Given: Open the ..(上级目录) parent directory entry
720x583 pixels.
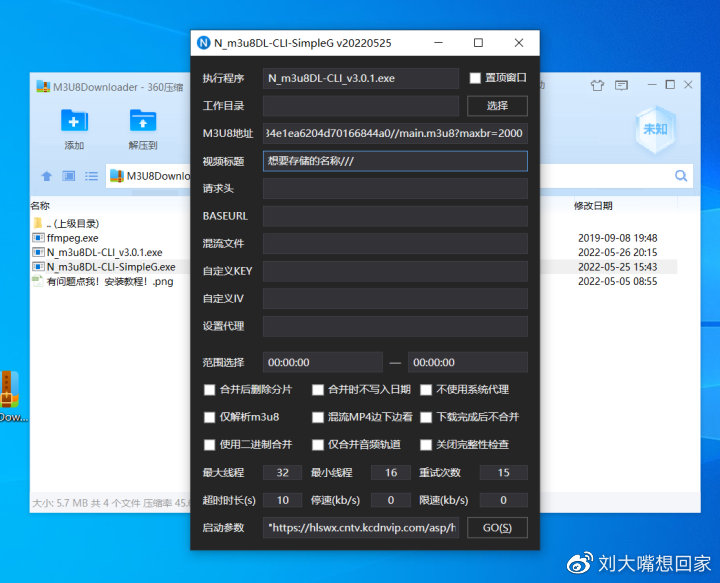Looking at the screenshot, I should click(x=73, y=224).
